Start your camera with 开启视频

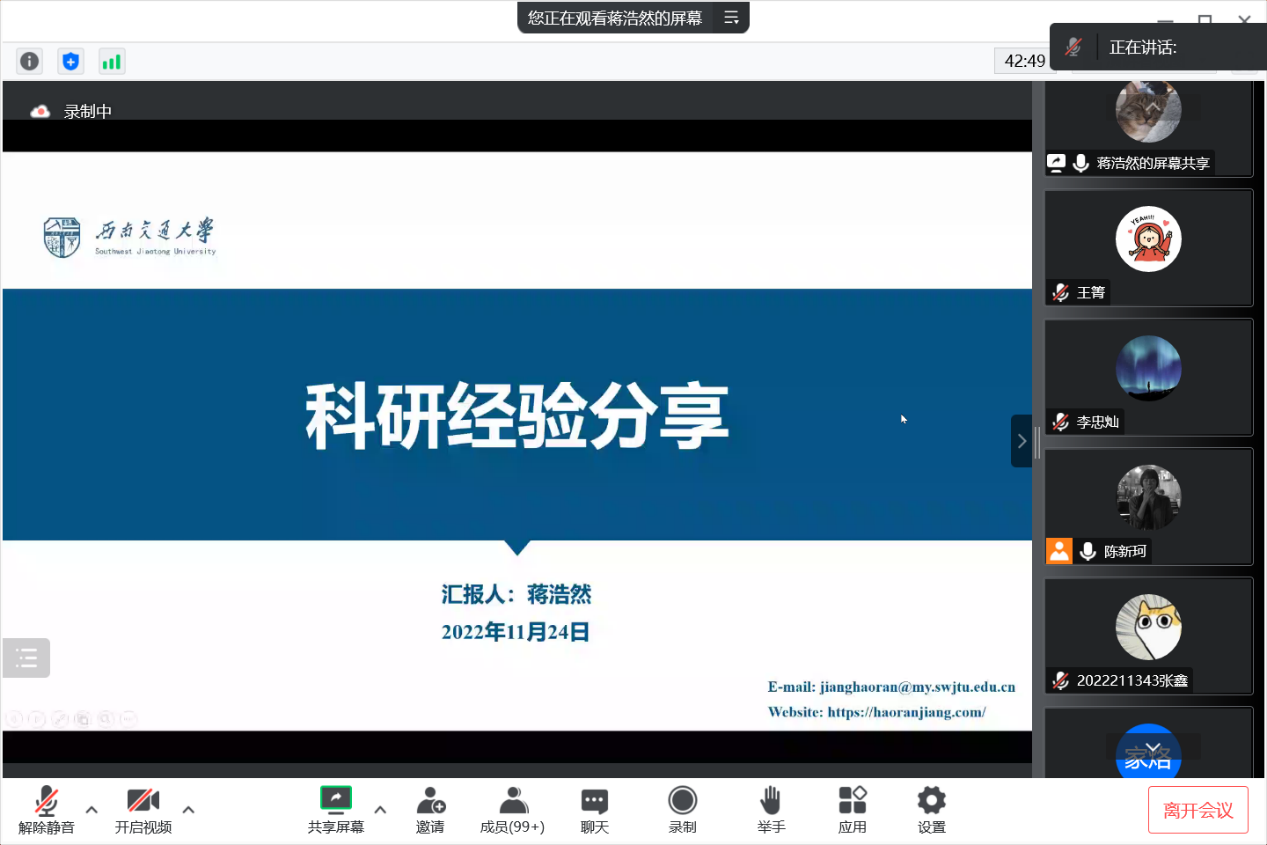click(143, 810)
